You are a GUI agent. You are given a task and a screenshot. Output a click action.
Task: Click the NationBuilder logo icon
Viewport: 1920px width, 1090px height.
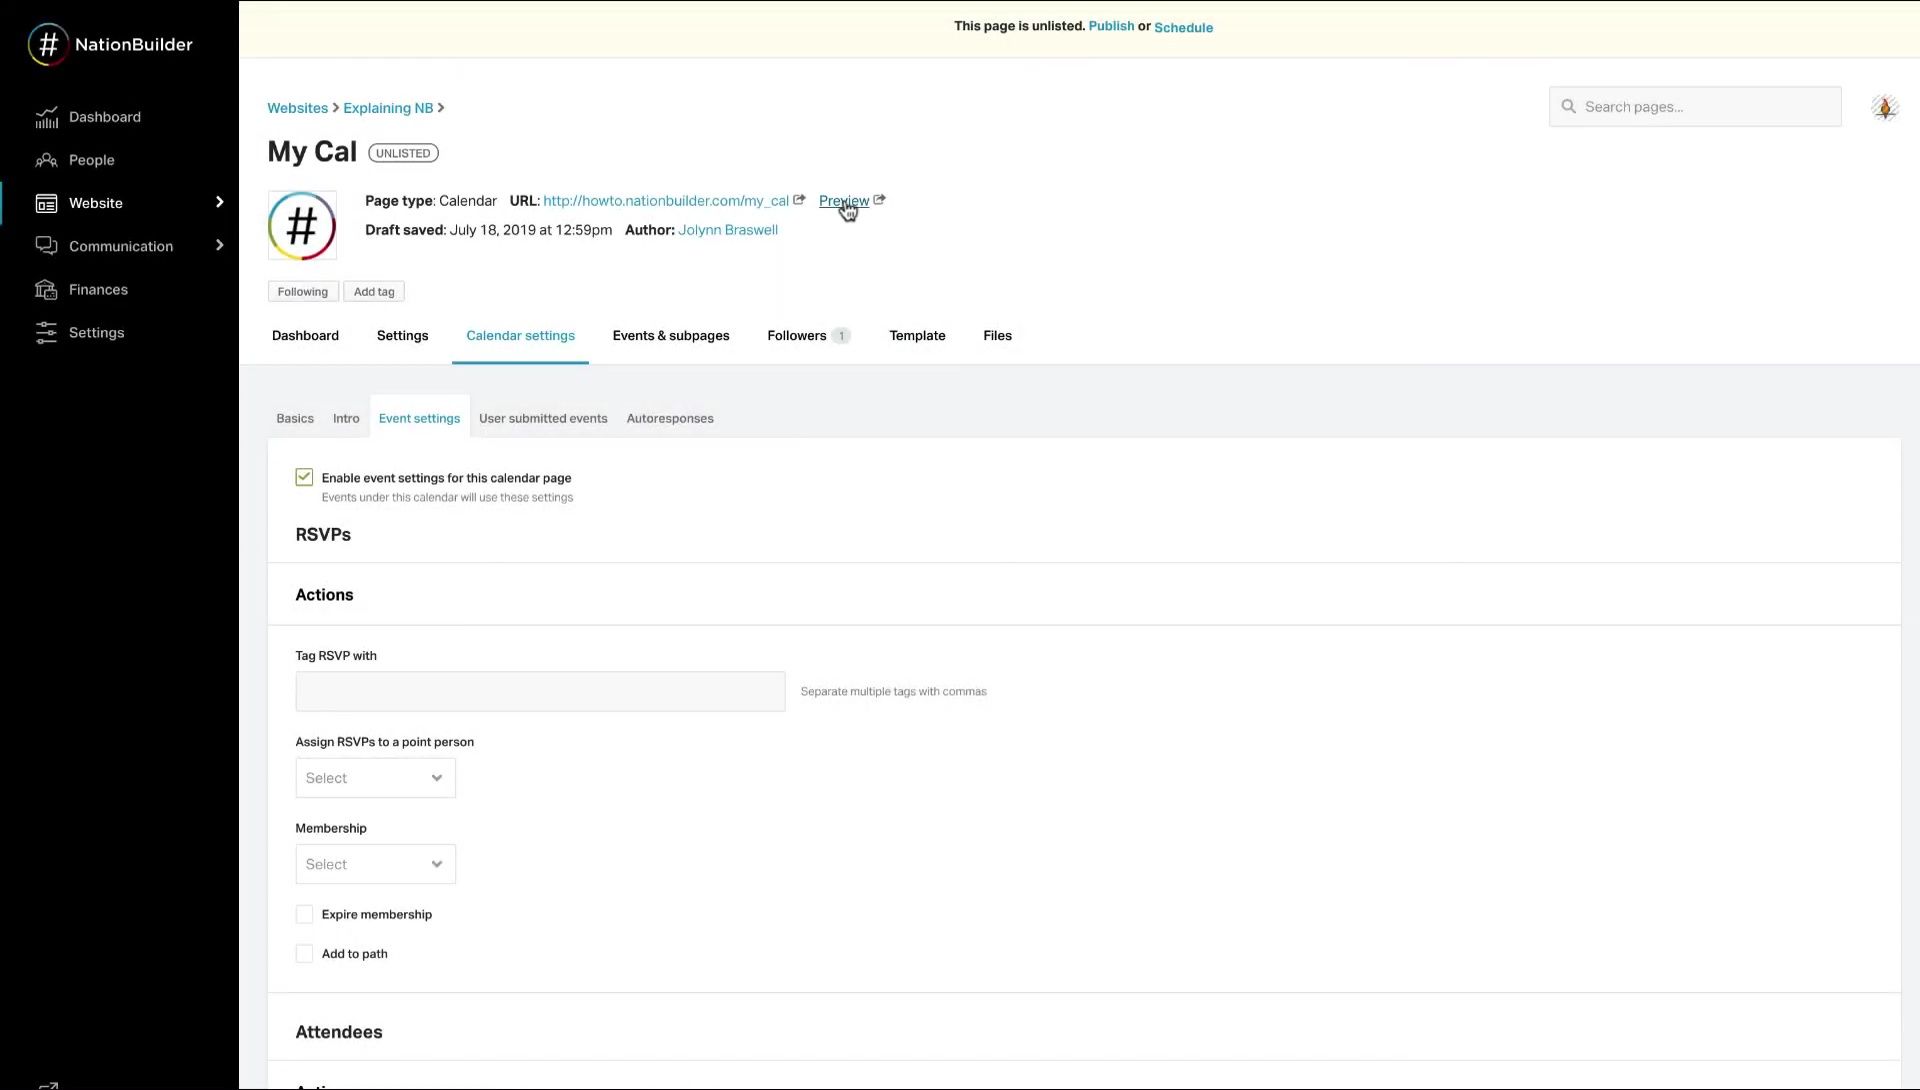point(48,44)
